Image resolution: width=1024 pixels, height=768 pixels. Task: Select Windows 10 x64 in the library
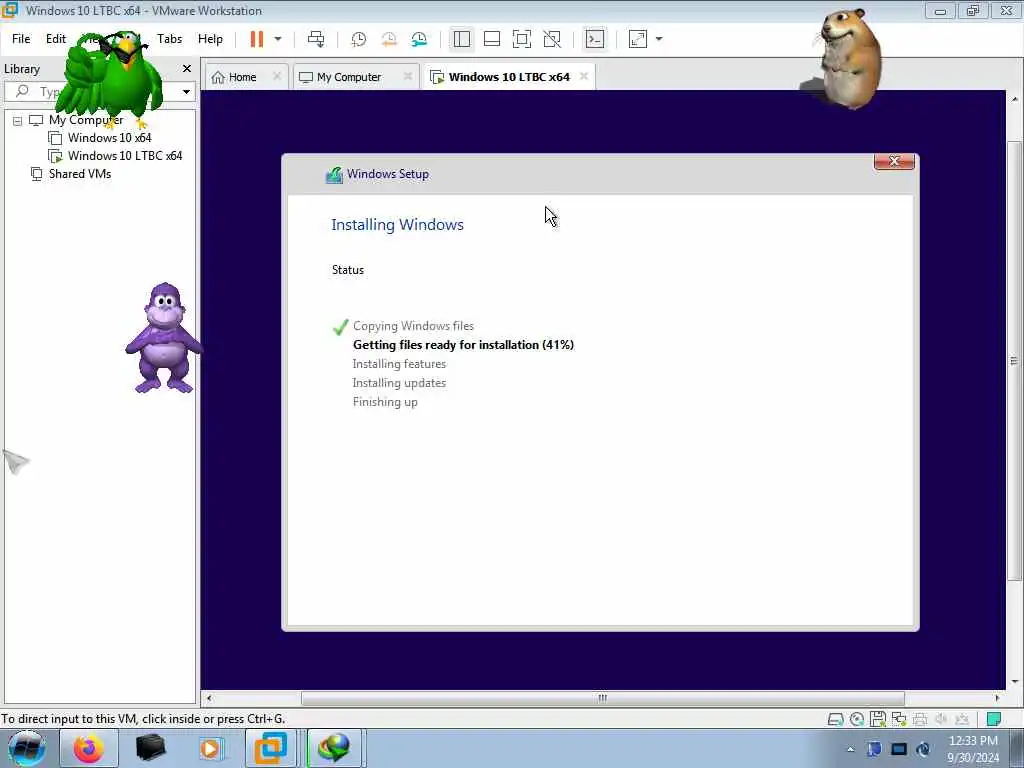109,138
